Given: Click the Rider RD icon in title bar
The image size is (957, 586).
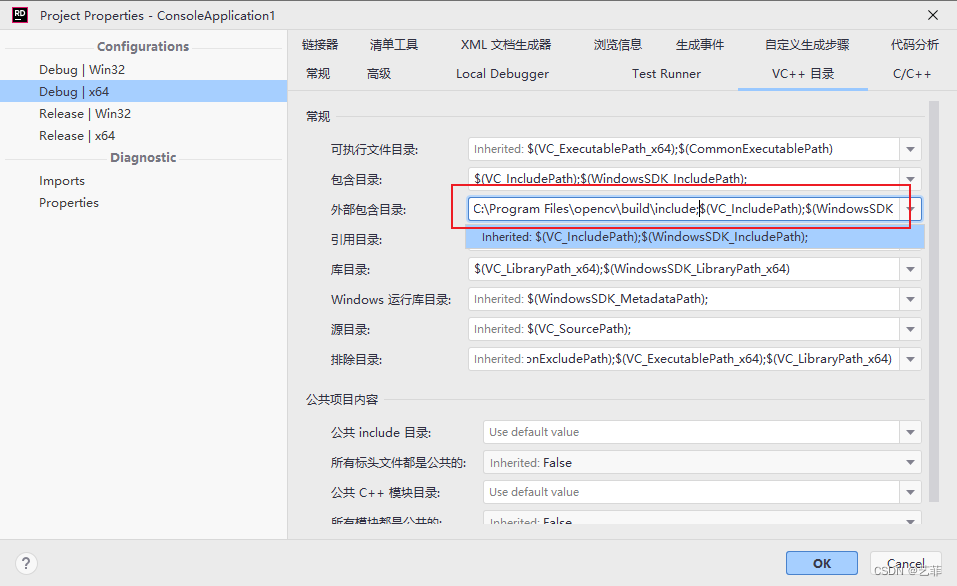Looking at the screenshot, I should pos(19,15).
